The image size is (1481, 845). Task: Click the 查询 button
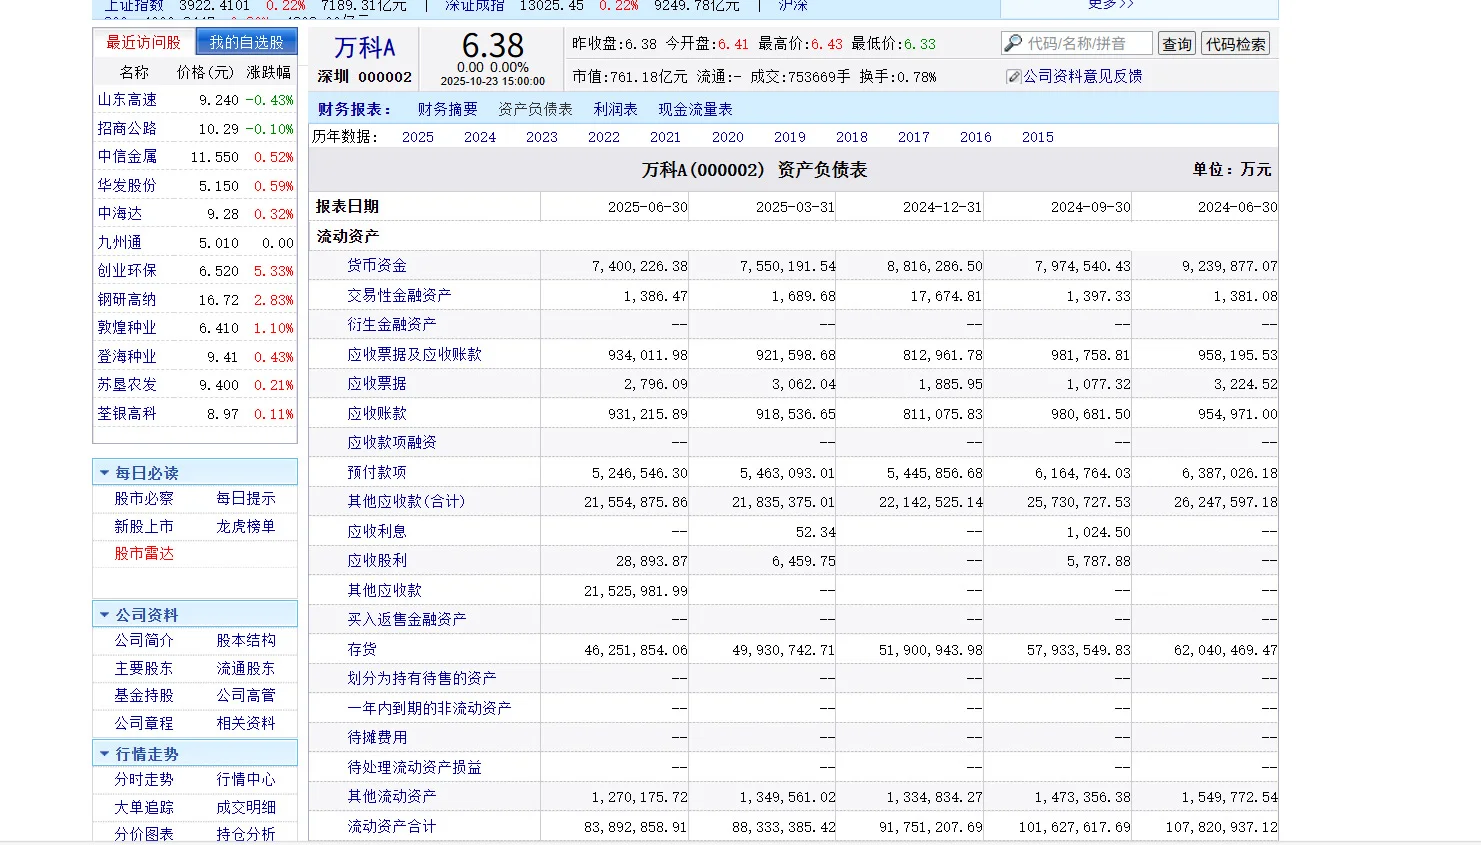tap(1177, 44)
